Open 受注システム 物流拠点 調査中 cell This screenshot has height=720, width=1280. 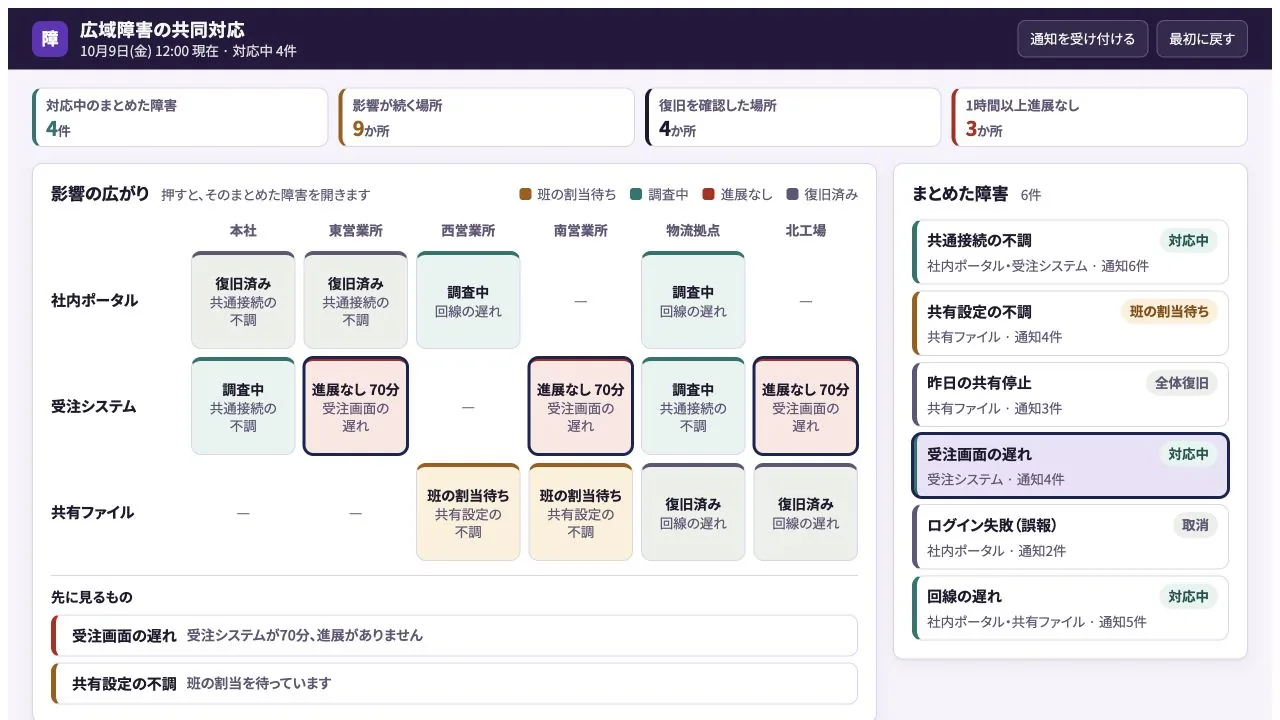tap(693, 406)
